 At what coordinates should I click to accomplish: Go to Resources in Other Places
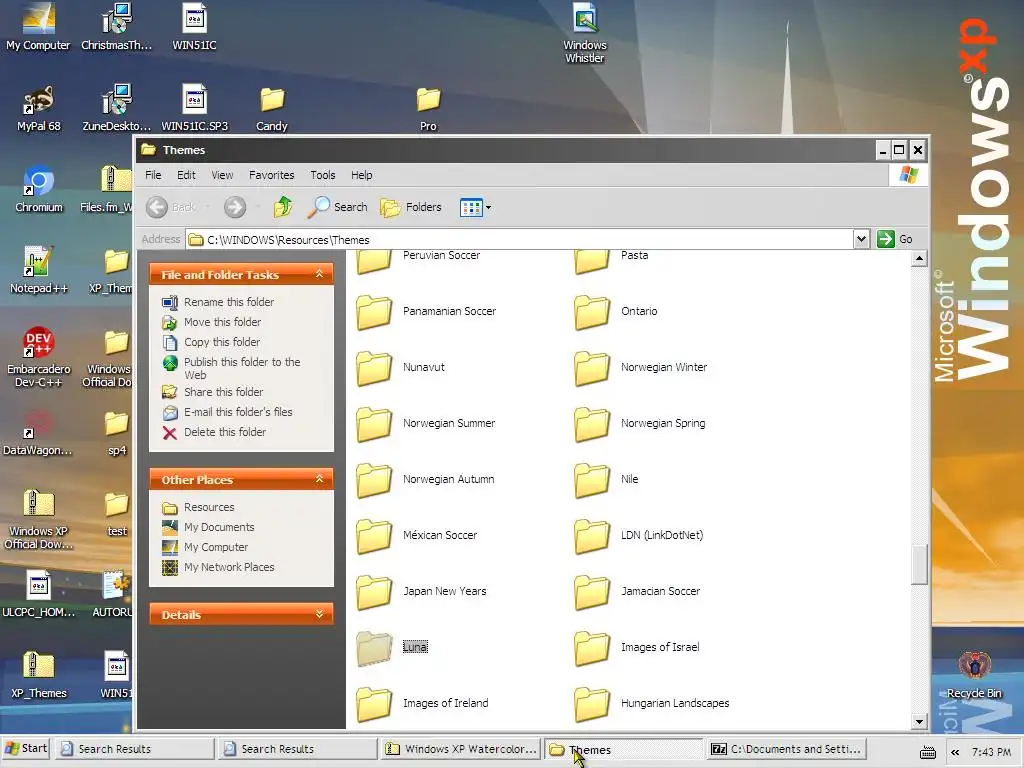[x=209, y=507]
